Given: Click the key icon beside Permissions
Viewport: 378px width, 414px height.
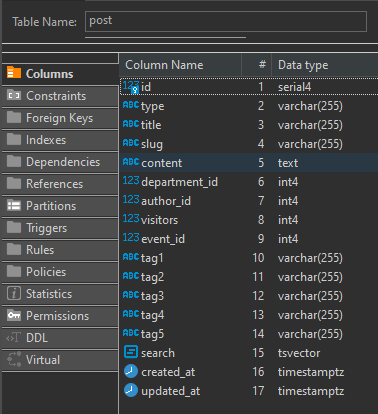Looking at the screenshot, I should tap(14, 315).
